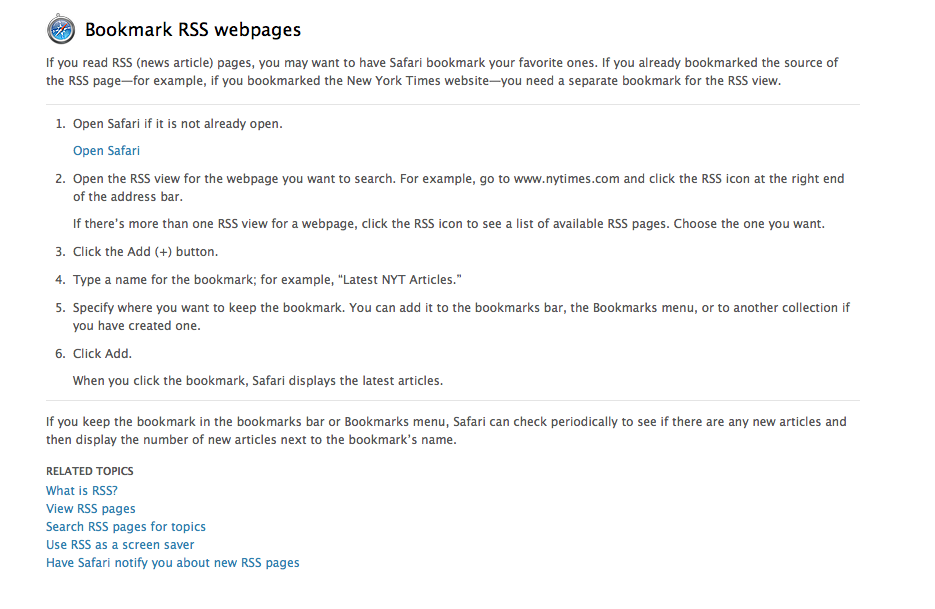Click the intro paragraph starting "If you read RSS"
The width and height of the screenshot is (935, 609).
(442, 71)
